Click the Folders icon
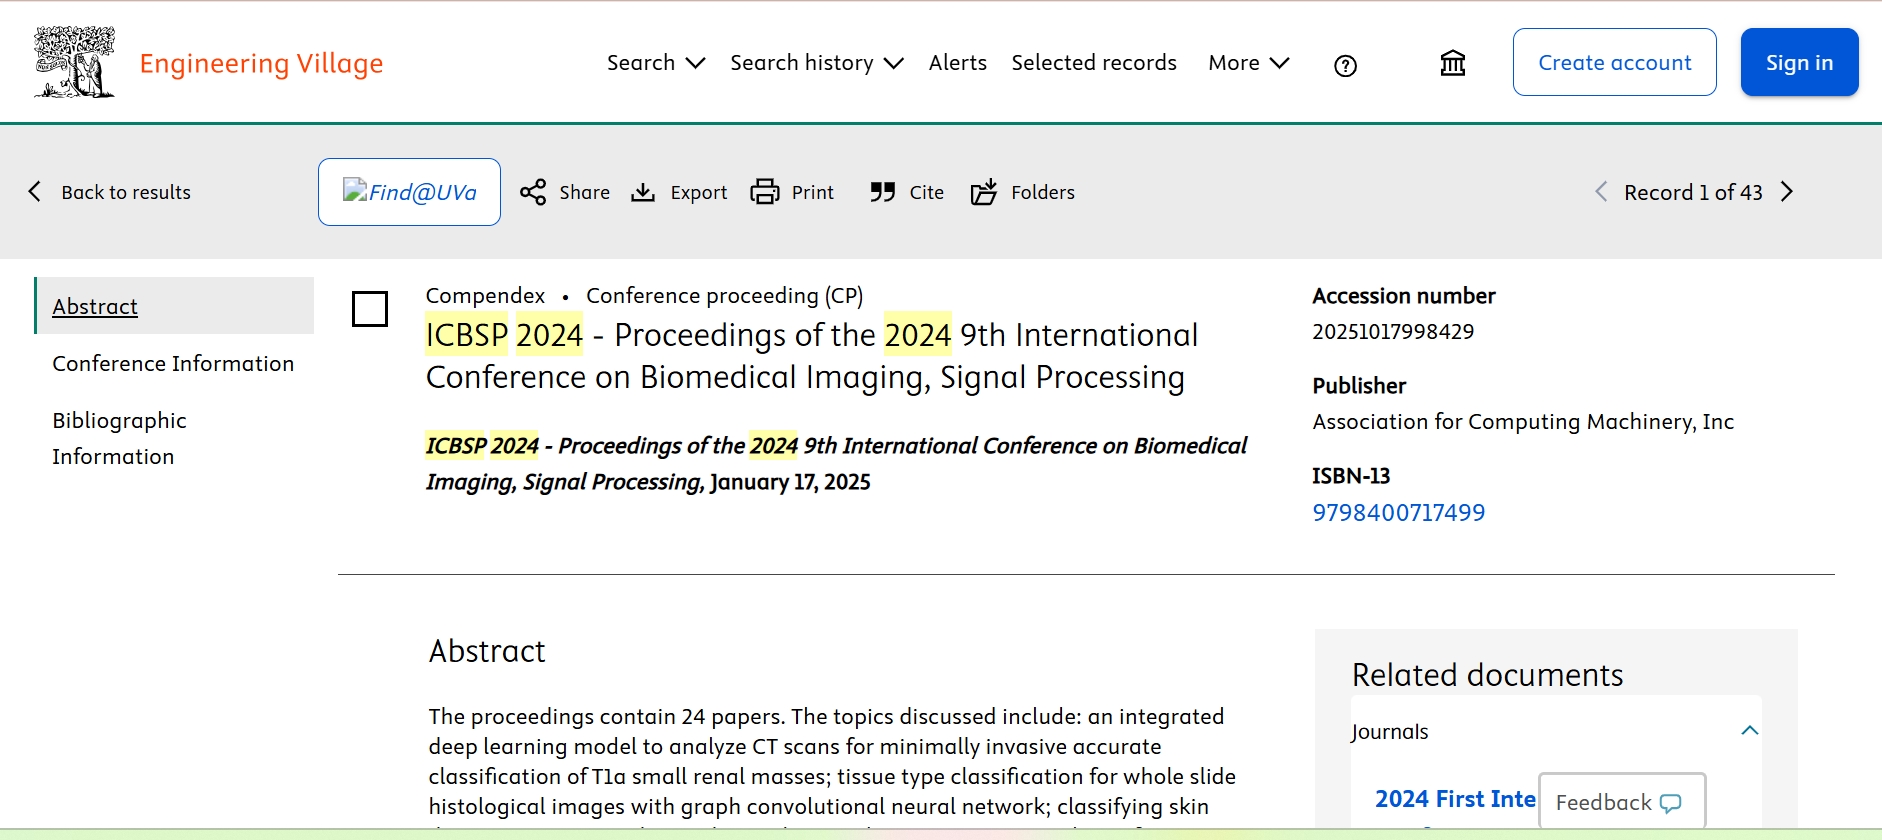The width and height of the screenshot is (1882, 840). point(984,192)
